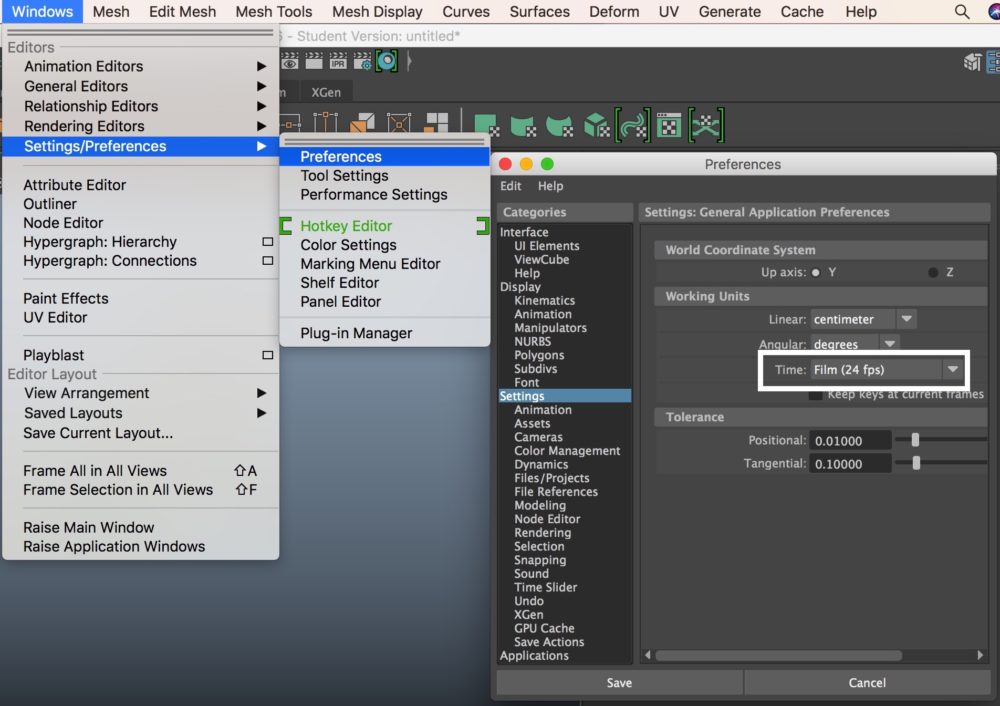Click scroll-right arrow in Preferences scrollbar
Viewport: 1000px width, 706px height.
(980, 656)
